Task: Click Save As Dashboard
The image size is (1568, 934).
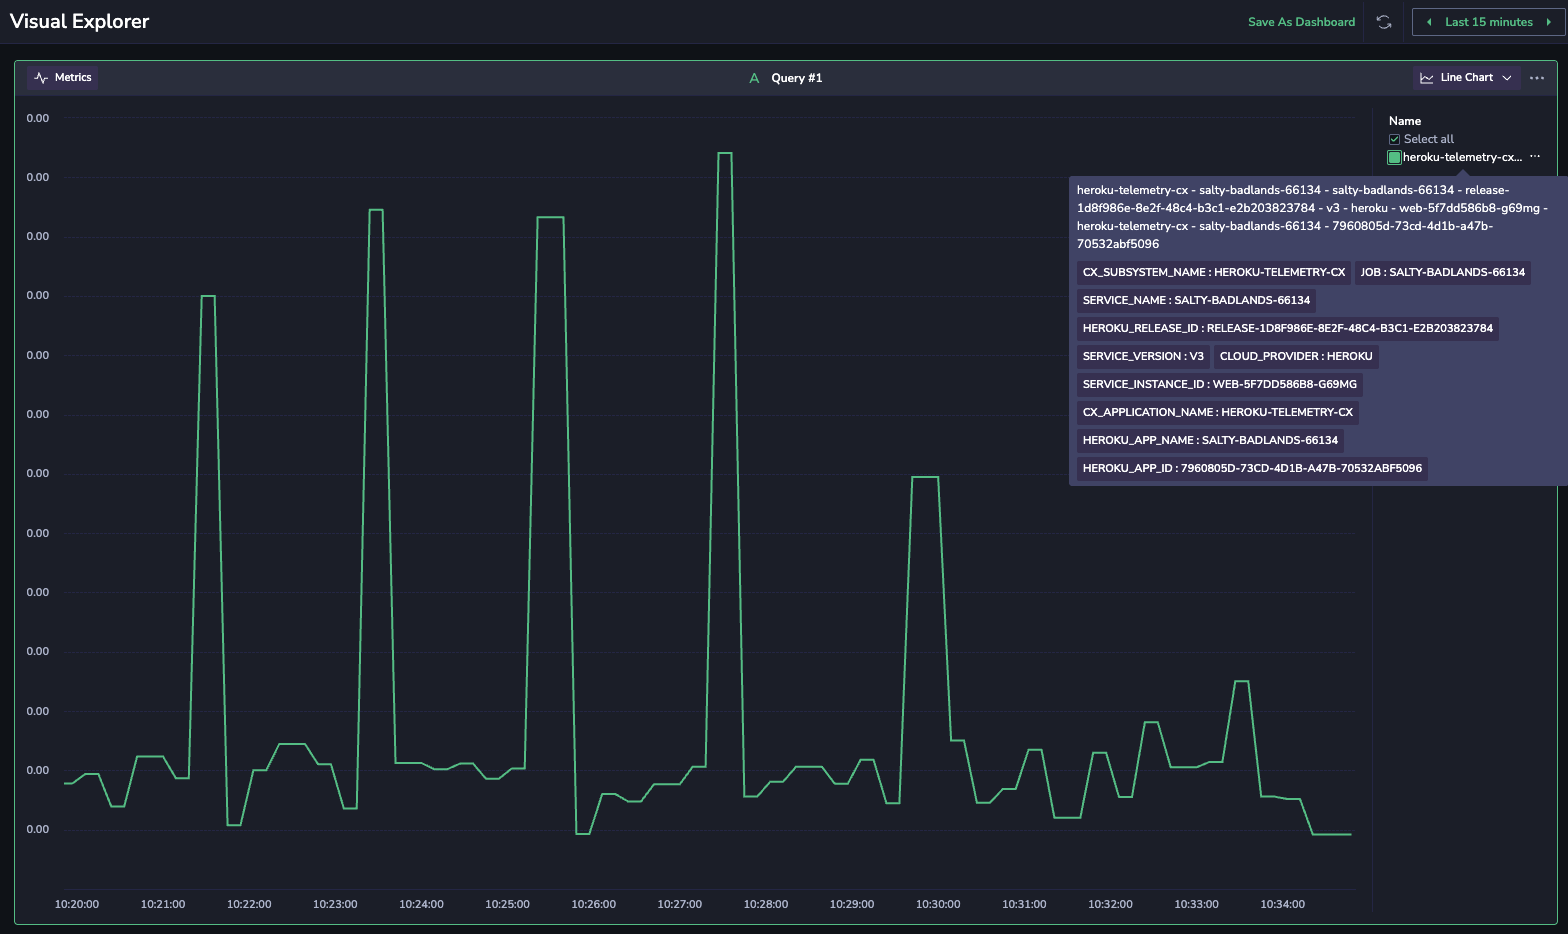Action: click(1301, 22)
